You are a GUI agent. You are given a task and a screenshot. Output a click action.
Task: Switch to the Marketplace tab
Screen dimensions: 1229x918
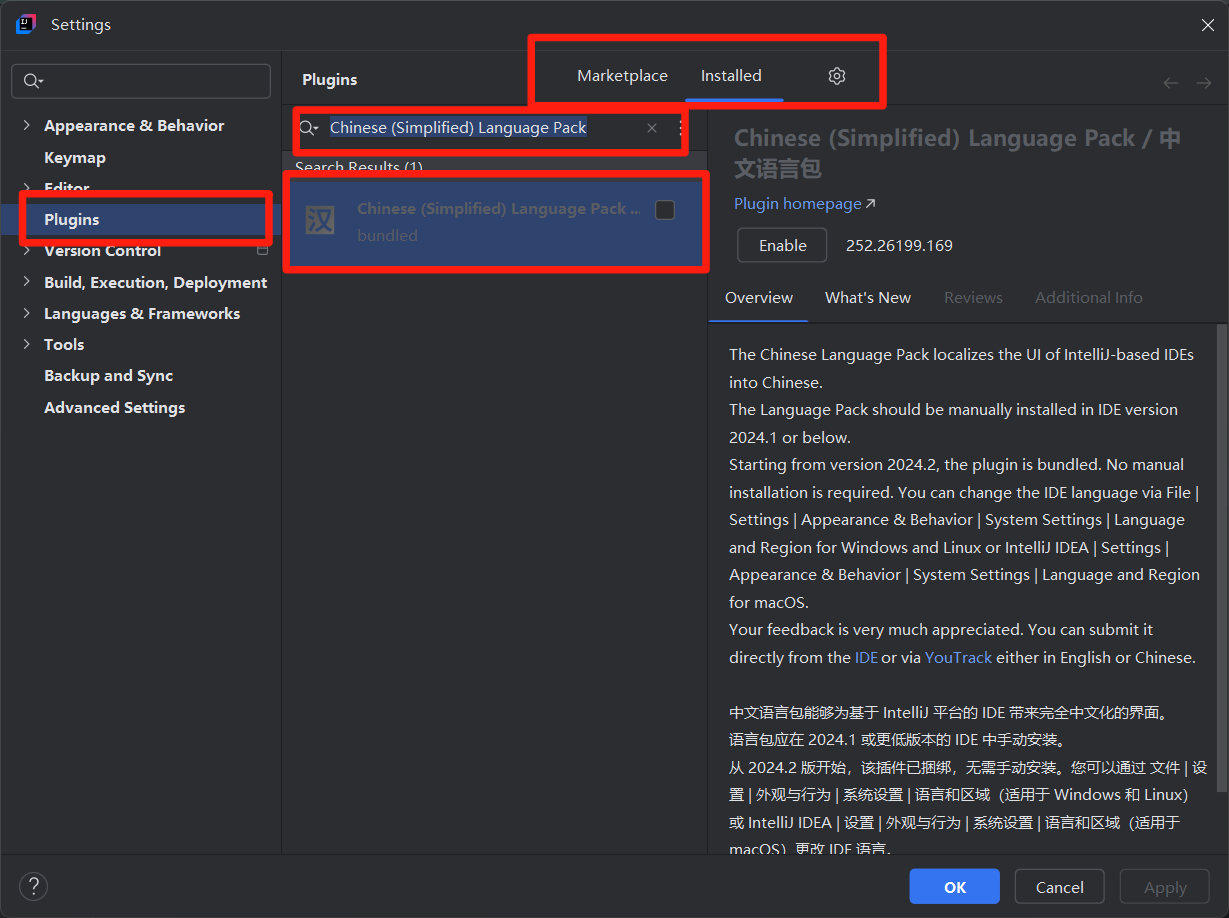622,76
